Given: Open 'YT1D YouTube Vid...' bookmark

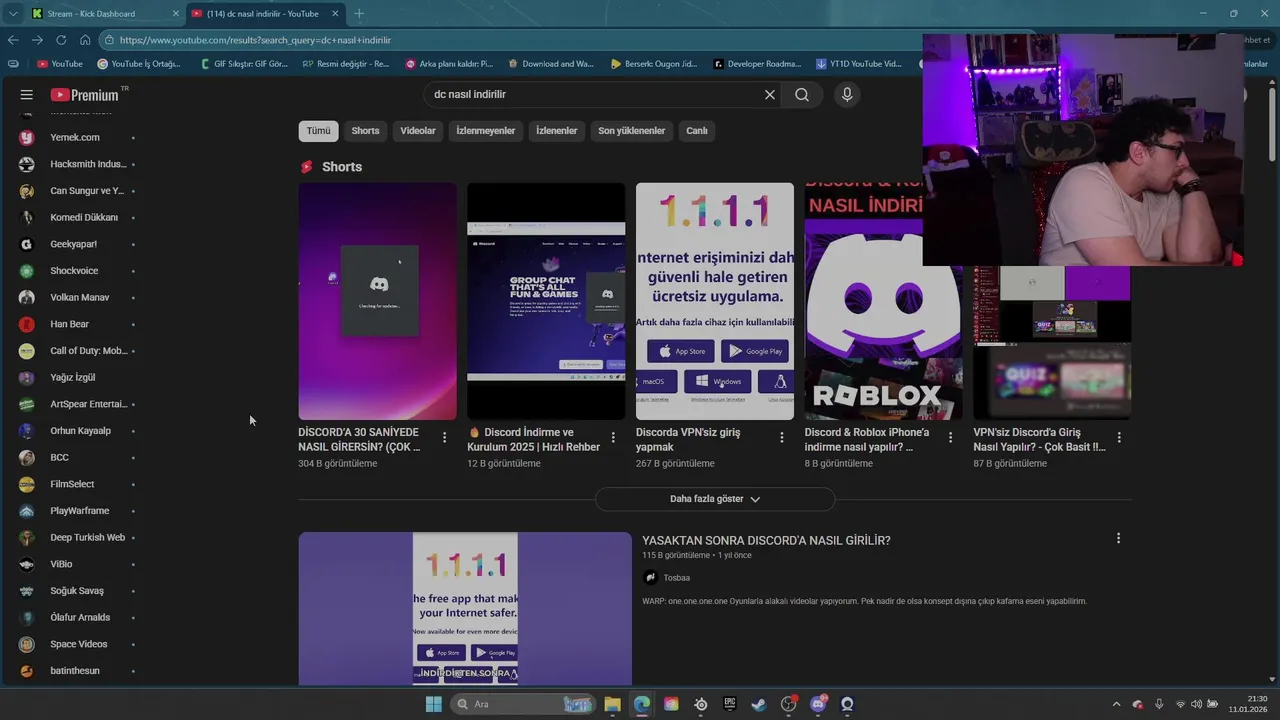Looking at the screenshot, I should pyautogui.click(x=859, y=64).
